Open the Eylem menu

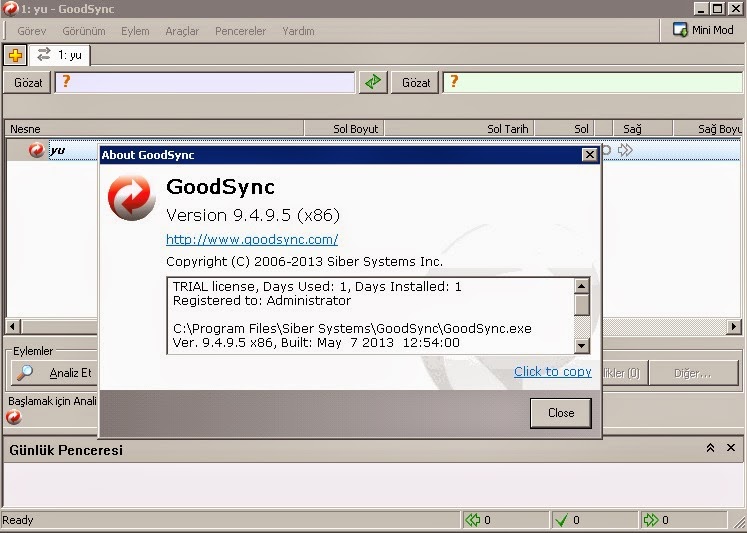[x=135, y=31]
